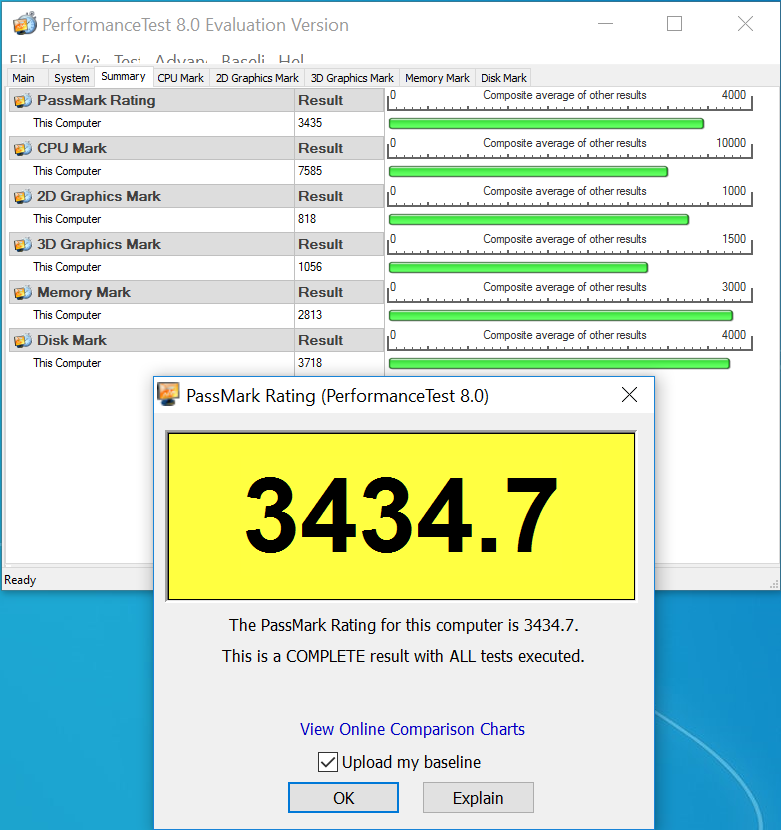Click the Disk Mark row icon
This screenshot has width=781, height=830.
(23, 341)
